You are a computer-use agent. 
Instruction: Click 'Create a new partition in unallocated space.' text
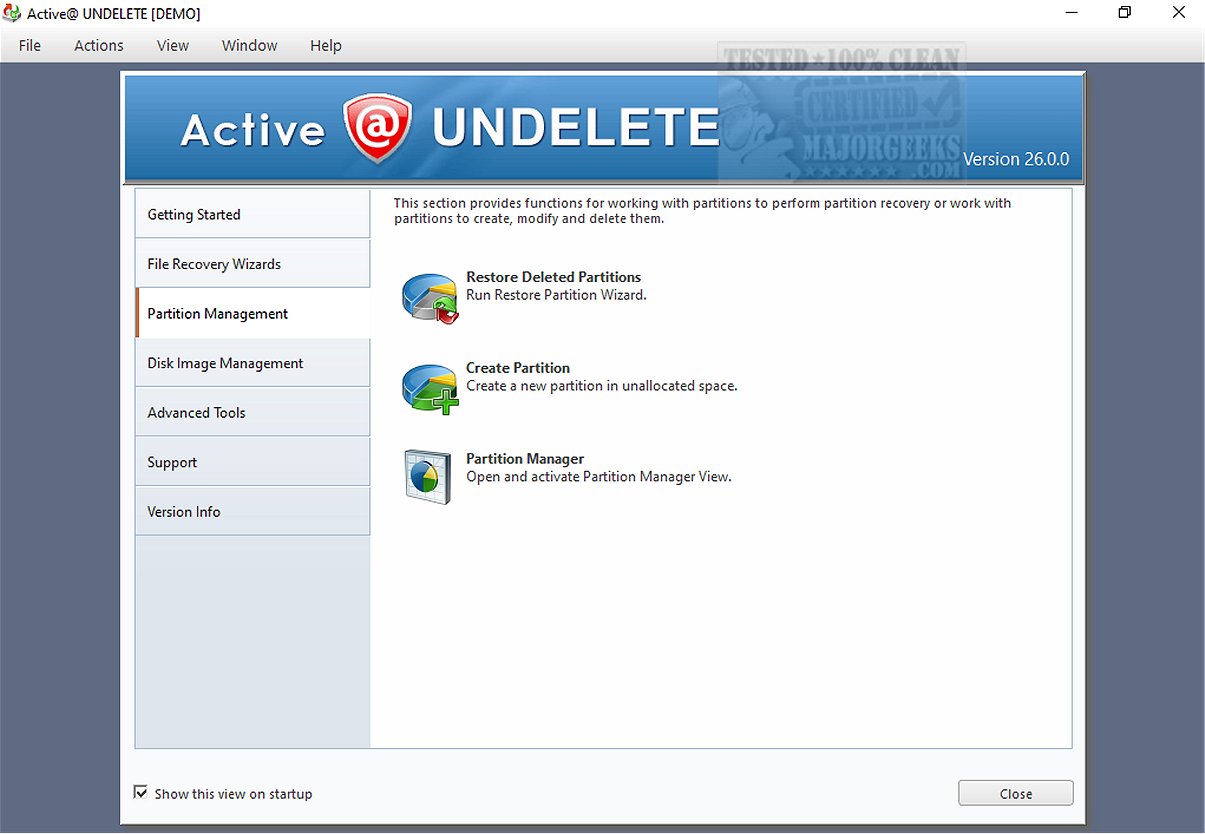click(x=602, y=386)
